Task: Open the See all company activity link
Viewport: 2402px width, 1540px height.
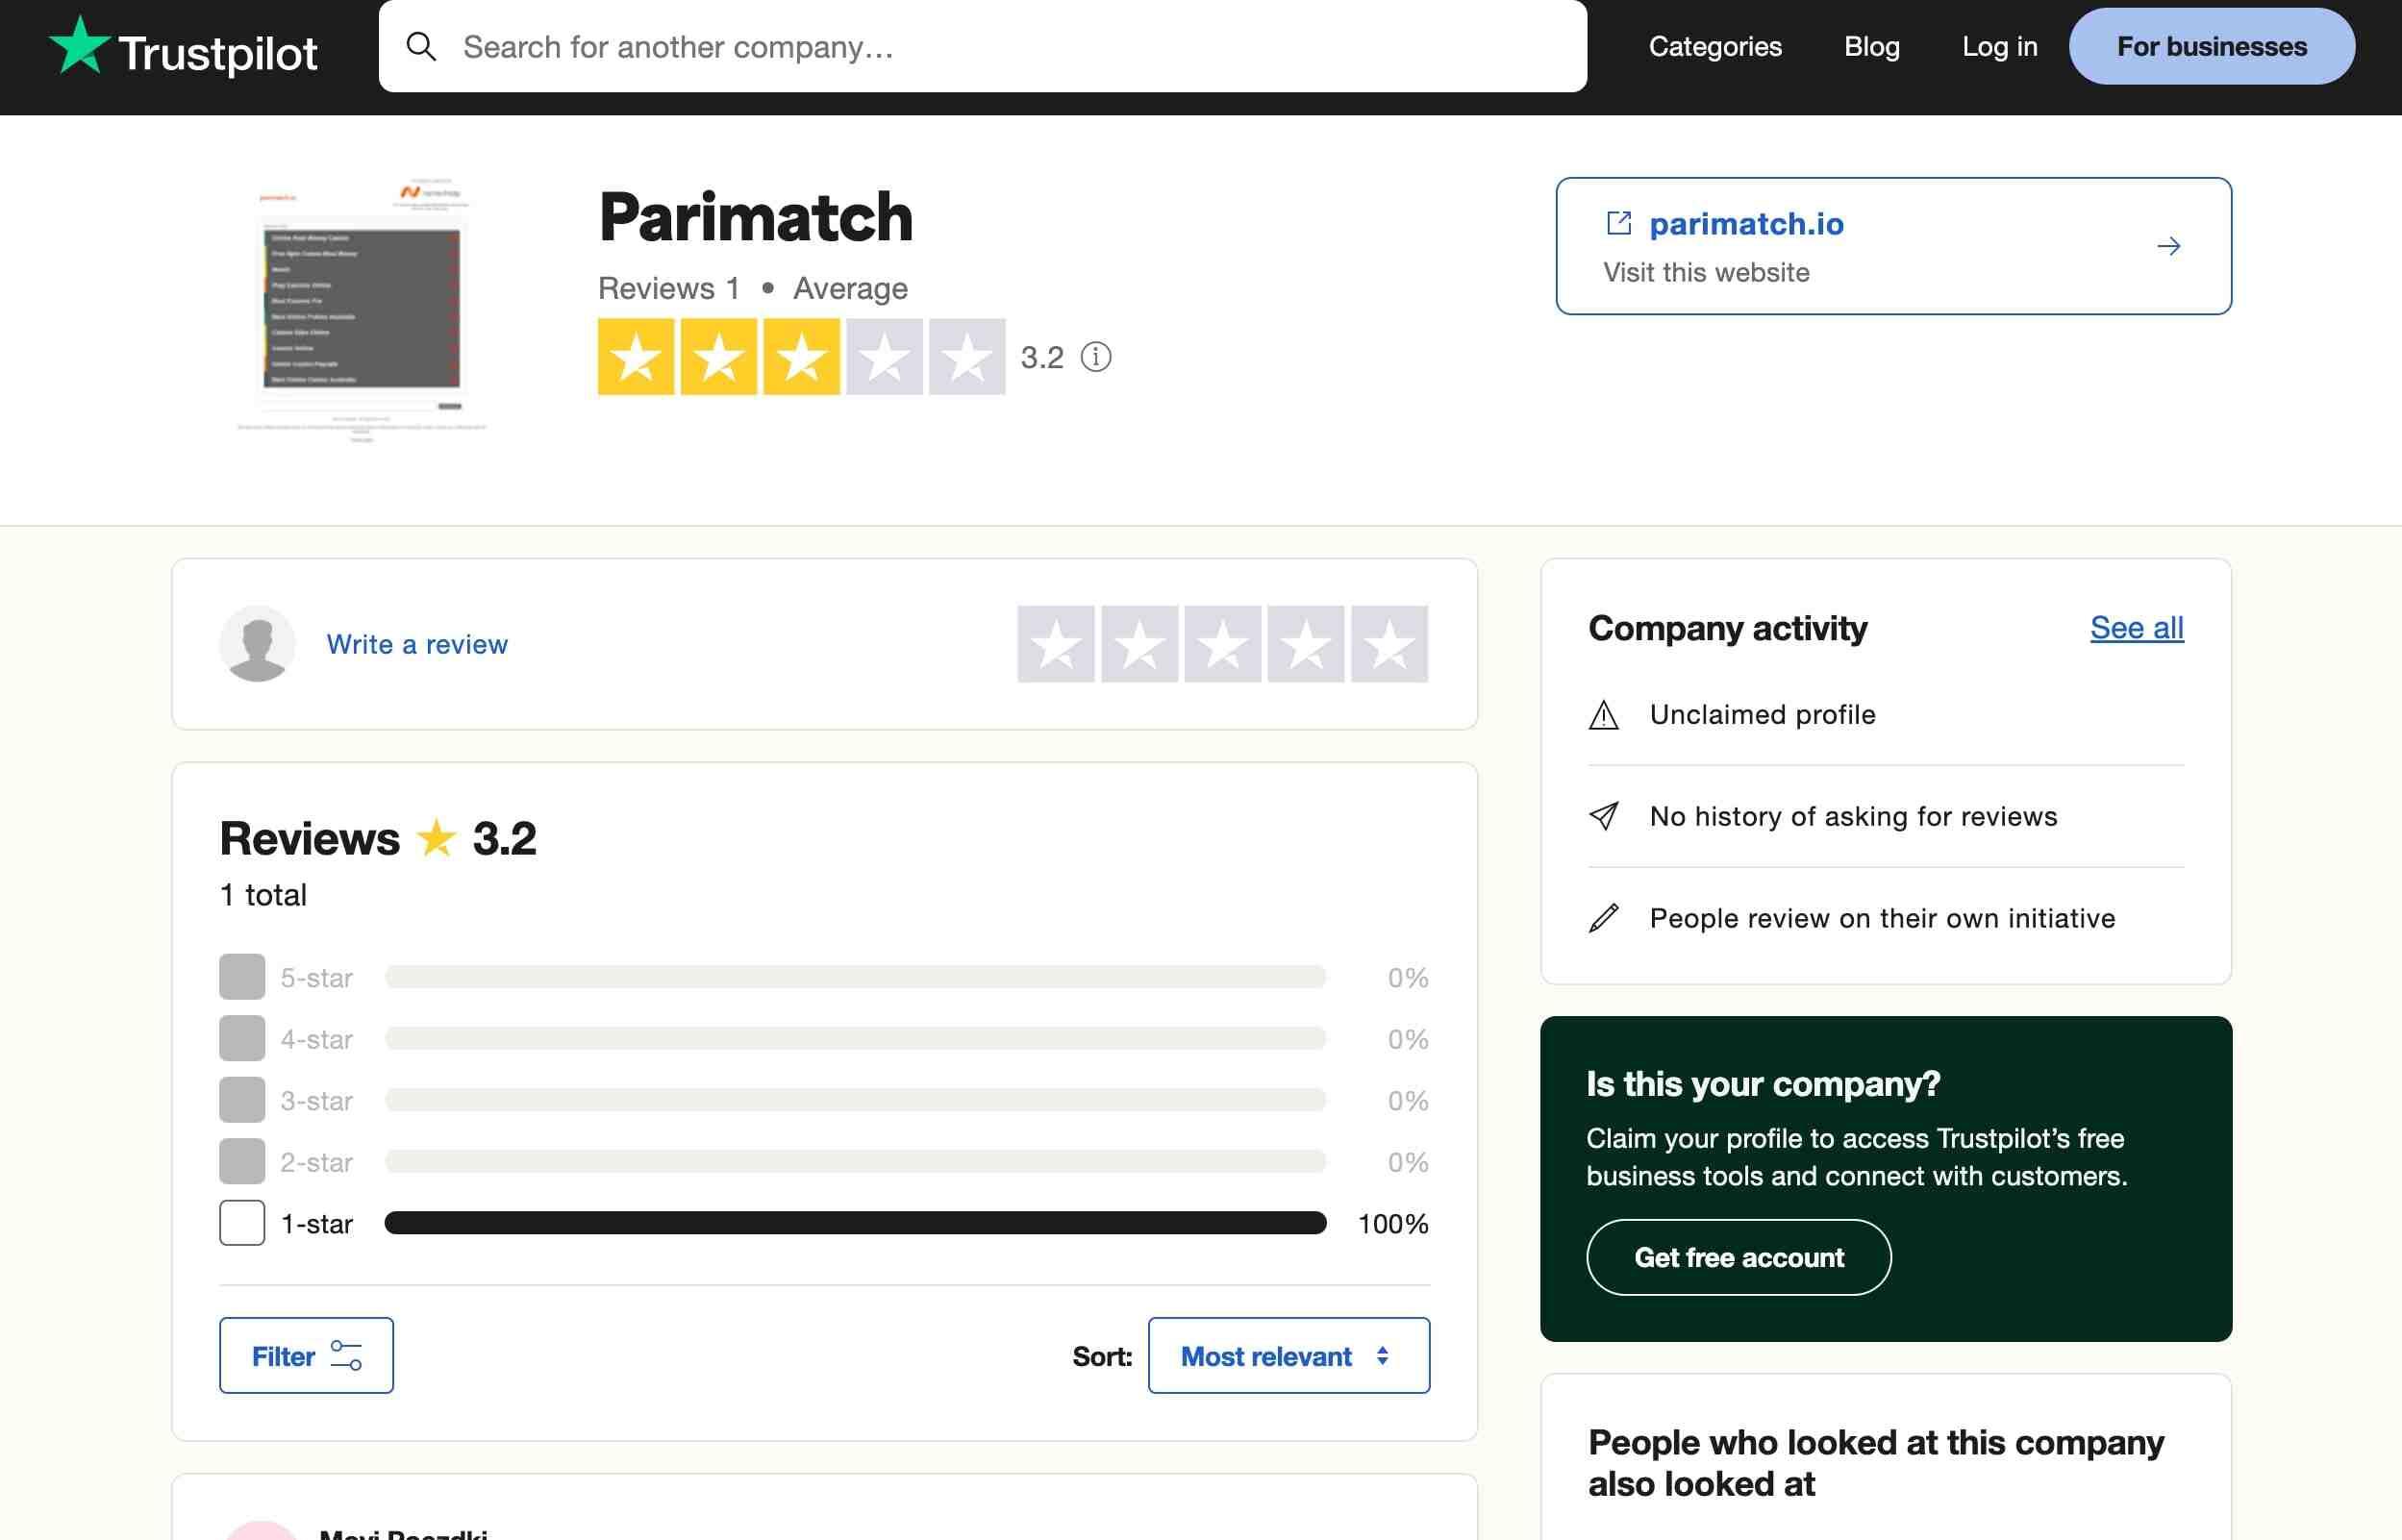Action: click(2136, 628)
